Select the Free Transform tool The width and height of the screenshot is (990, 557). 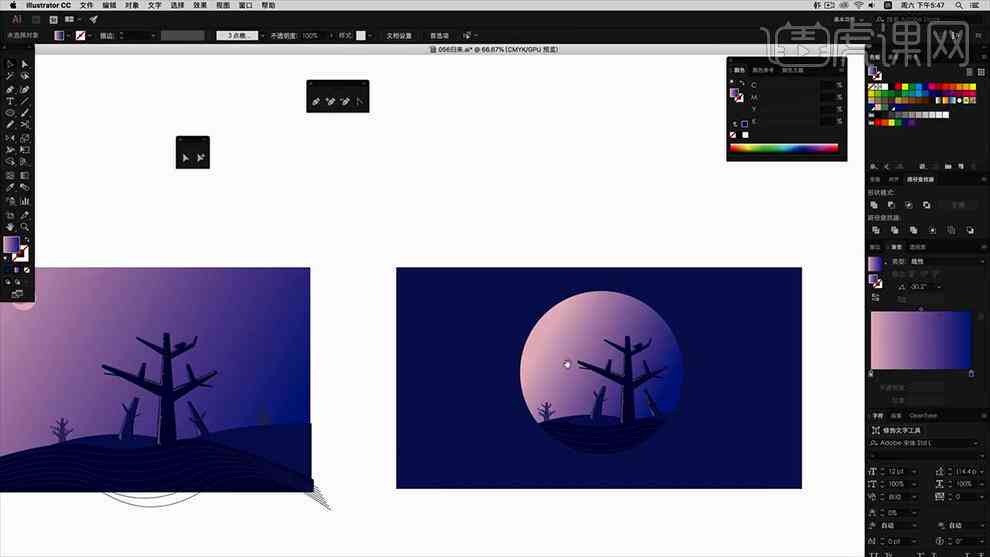[x=25, y=150]
